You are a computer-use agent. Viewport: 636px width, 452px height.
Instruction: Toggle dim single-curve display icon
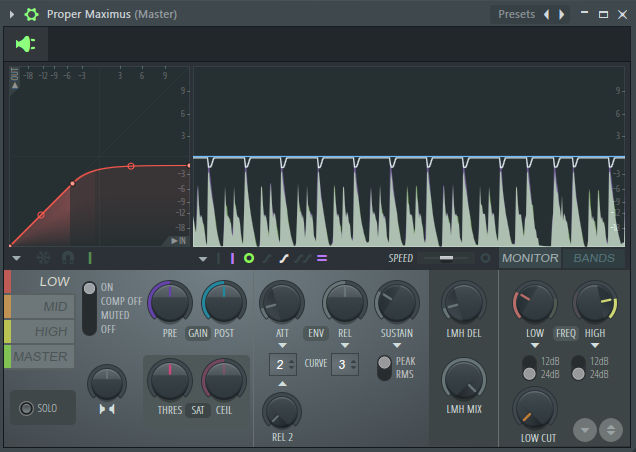267,258
